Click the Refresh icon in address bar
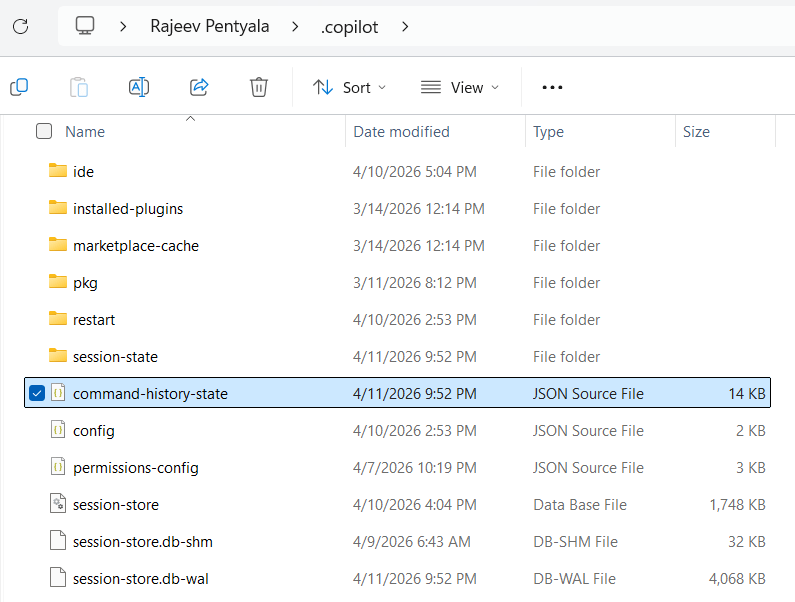This screenshot has height=602, width=795. 20,27
